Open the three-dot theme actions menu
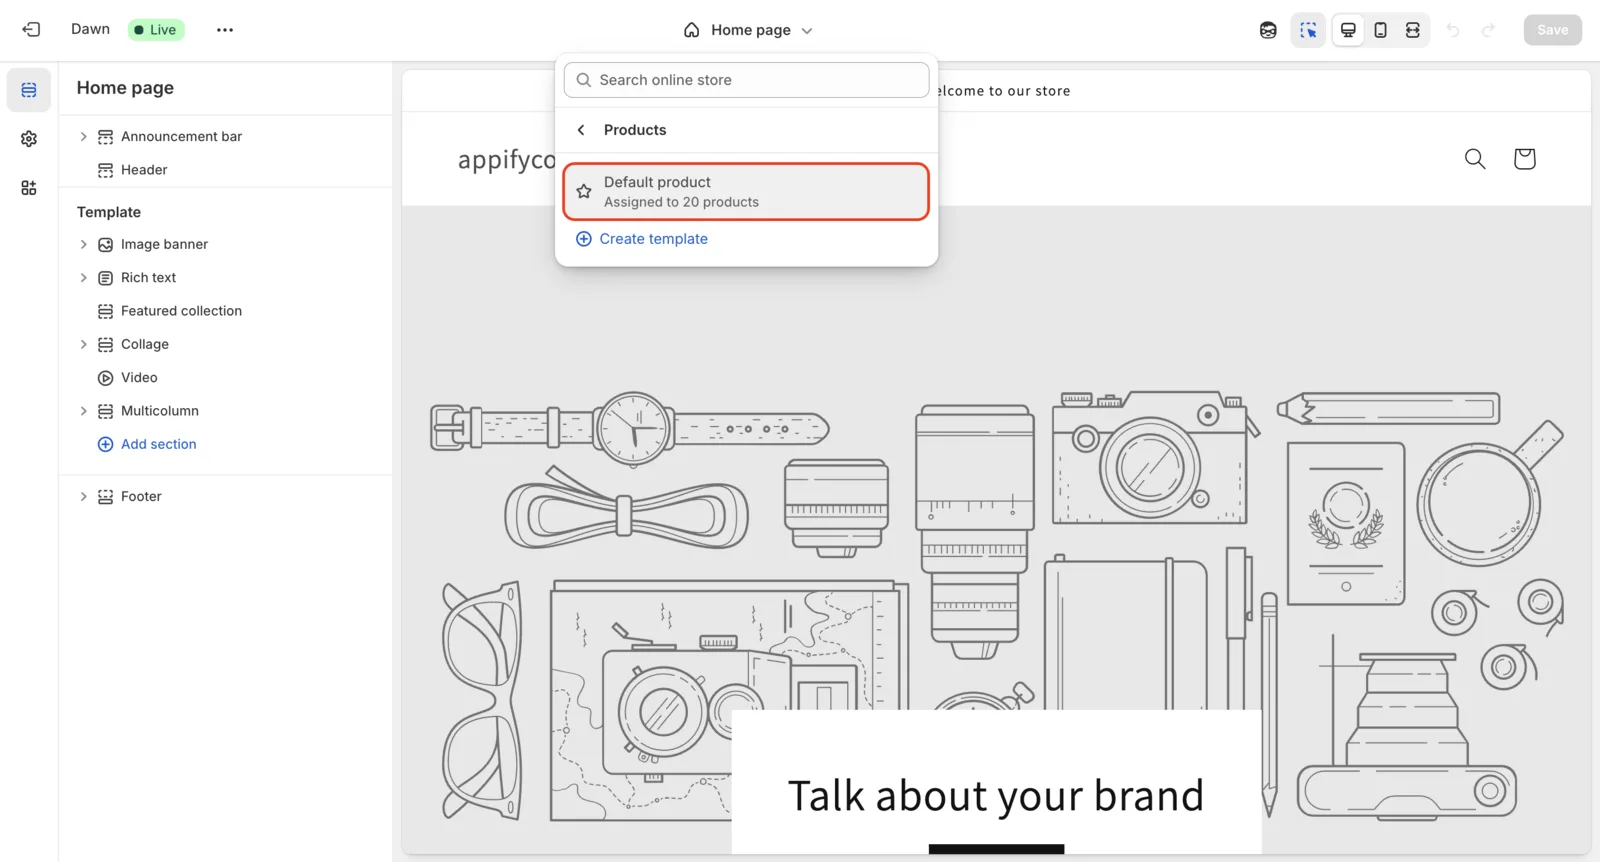 coord(225,30)
